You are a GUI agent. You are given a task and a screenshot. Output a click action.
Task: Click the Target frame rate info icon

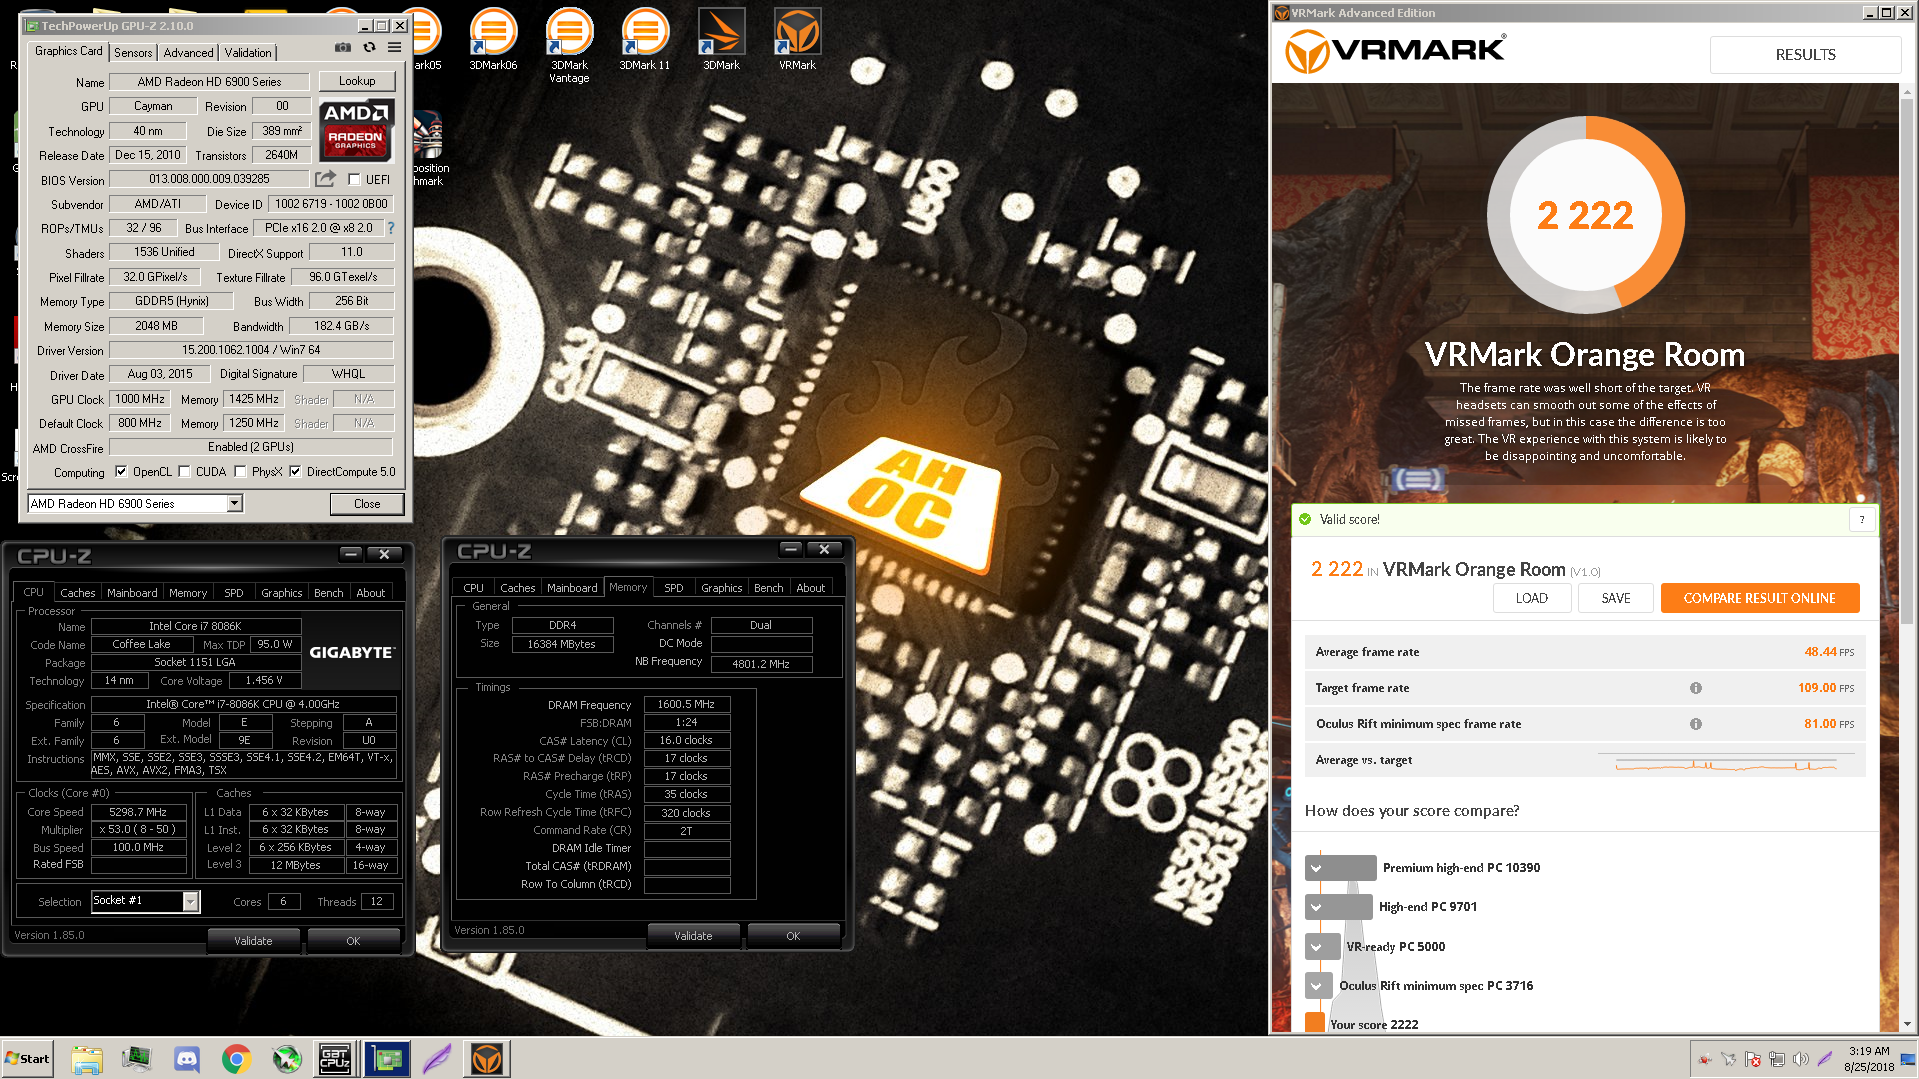[1695, 688]
